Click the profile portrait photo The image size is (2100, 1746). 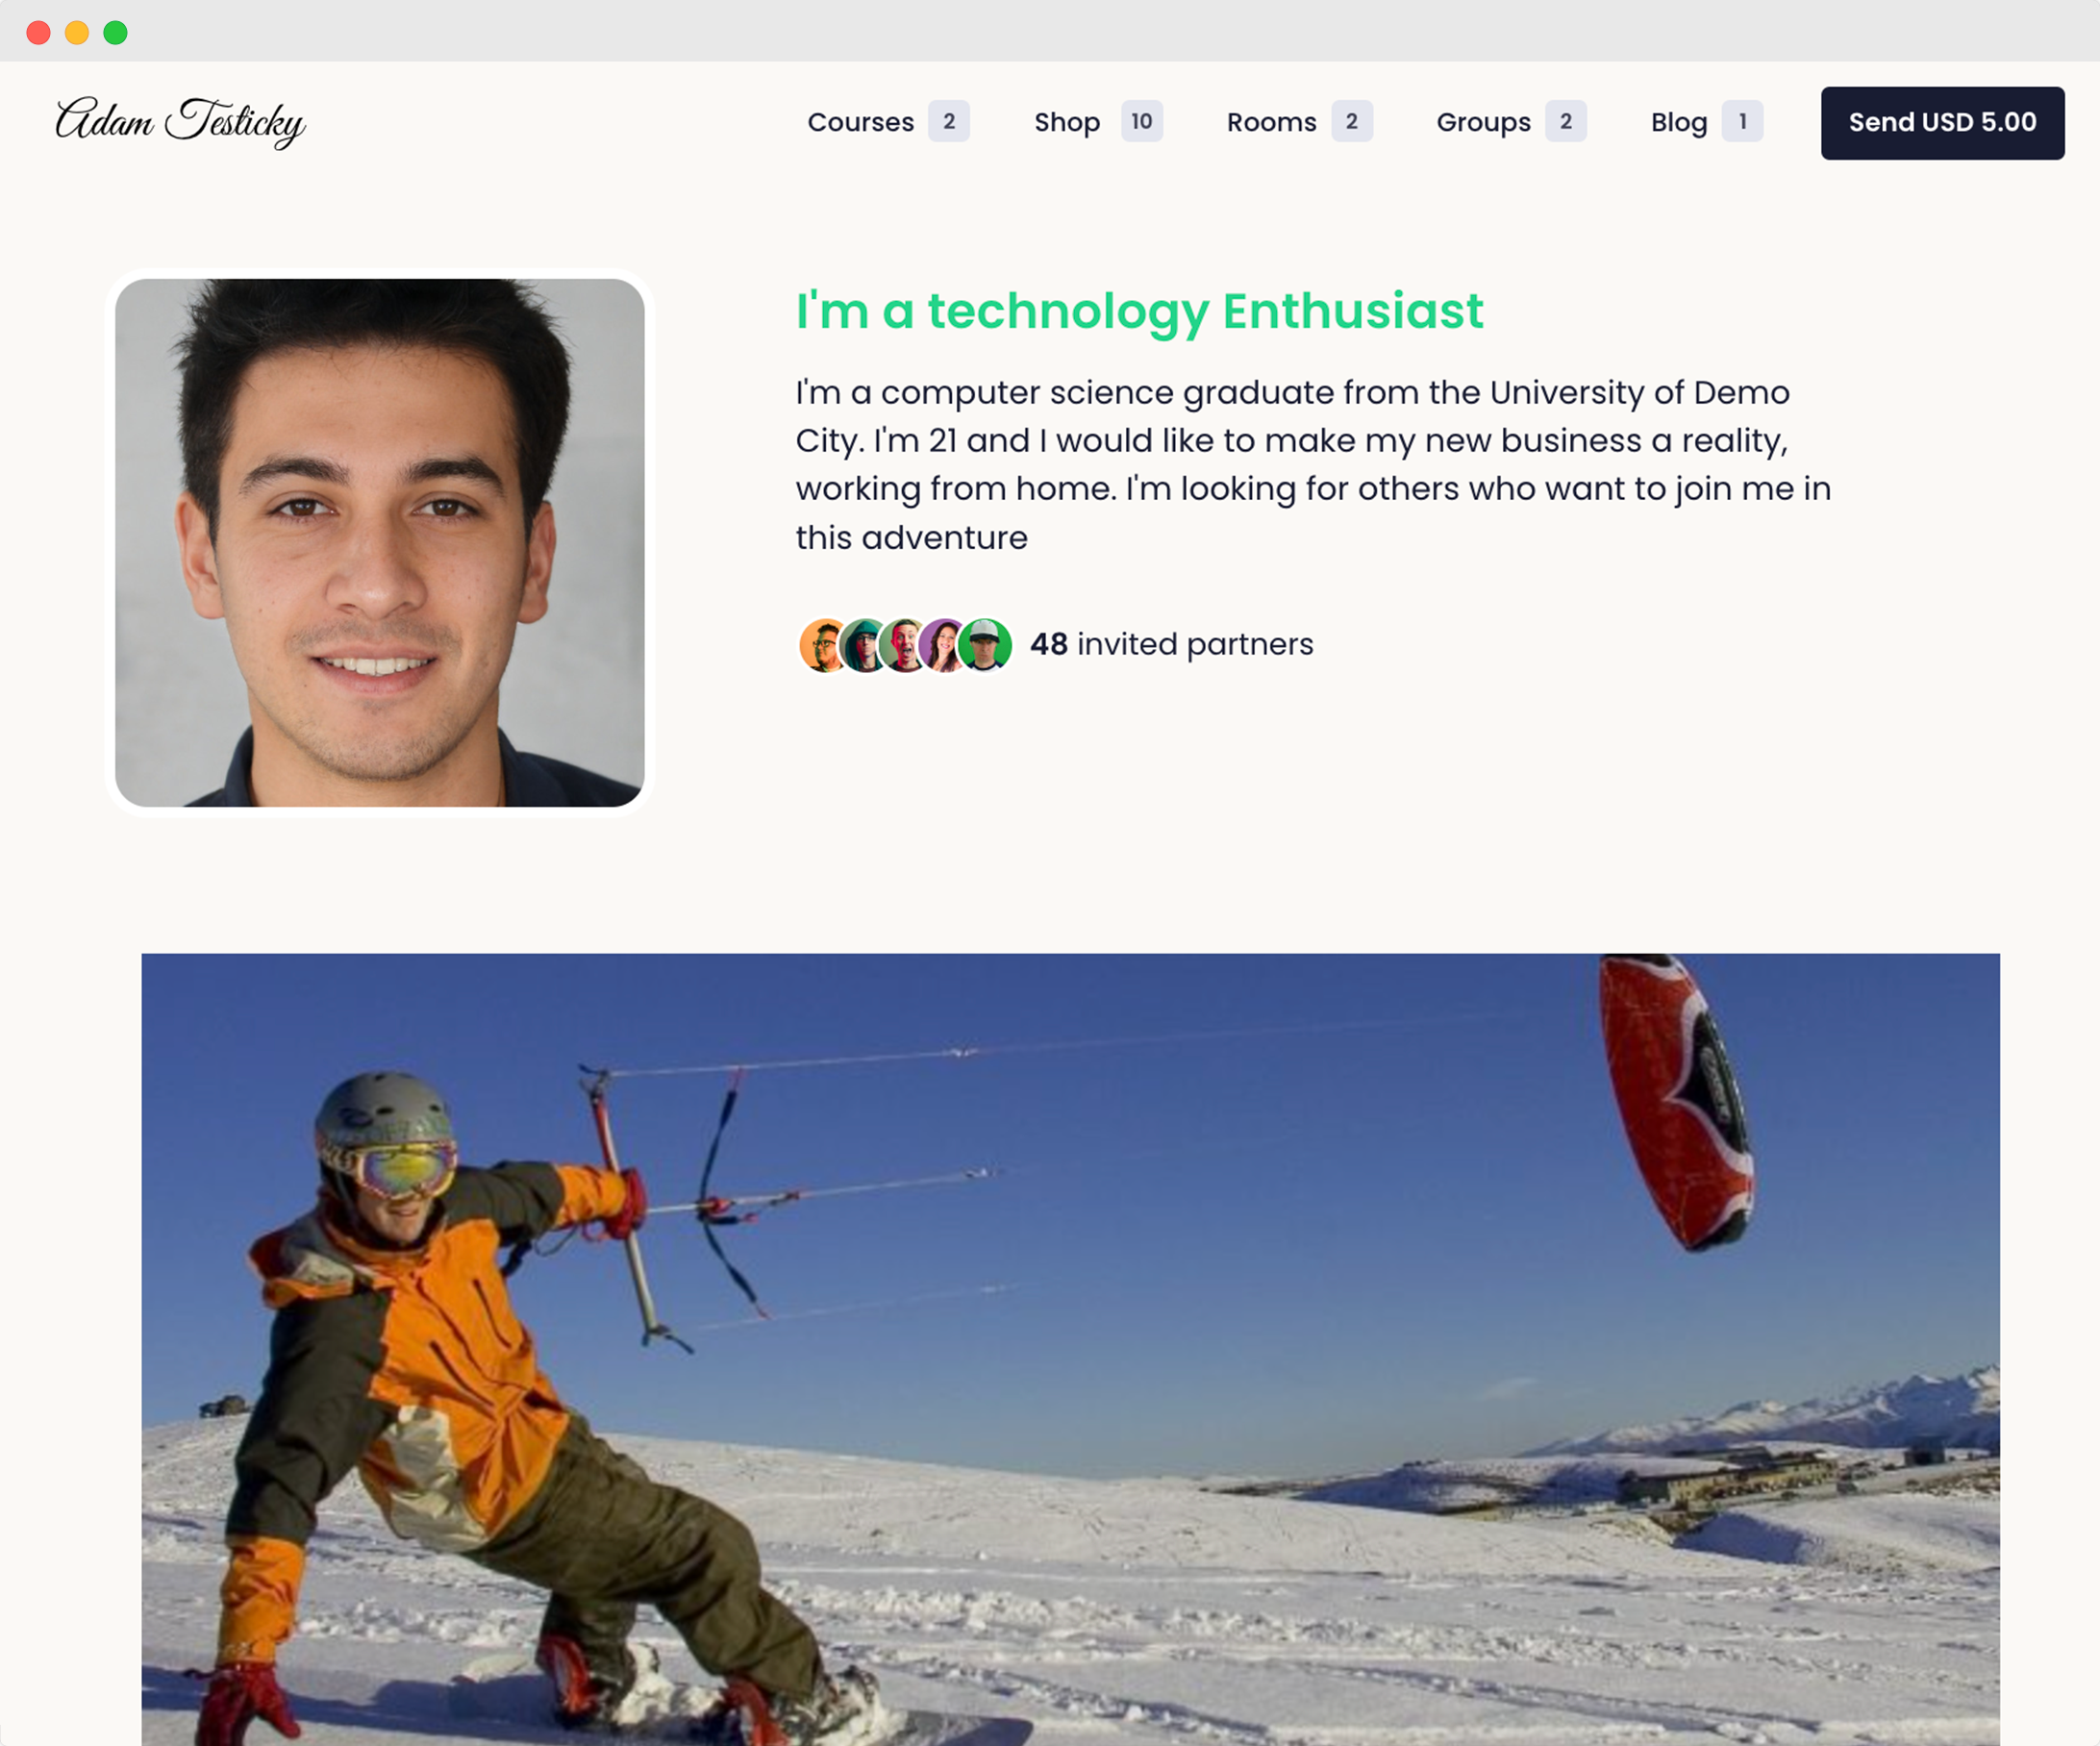pyautogui.click(x=379, y=542)
